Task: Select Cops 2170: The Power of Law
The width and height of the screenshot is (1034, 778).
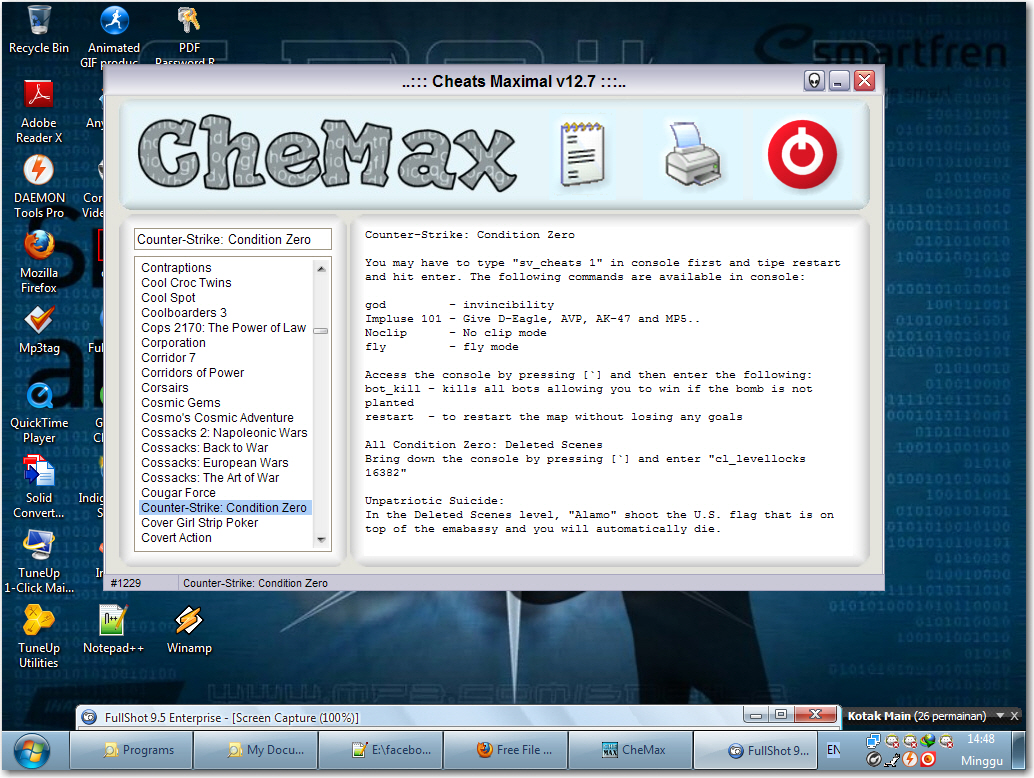Action: (224, 328)
